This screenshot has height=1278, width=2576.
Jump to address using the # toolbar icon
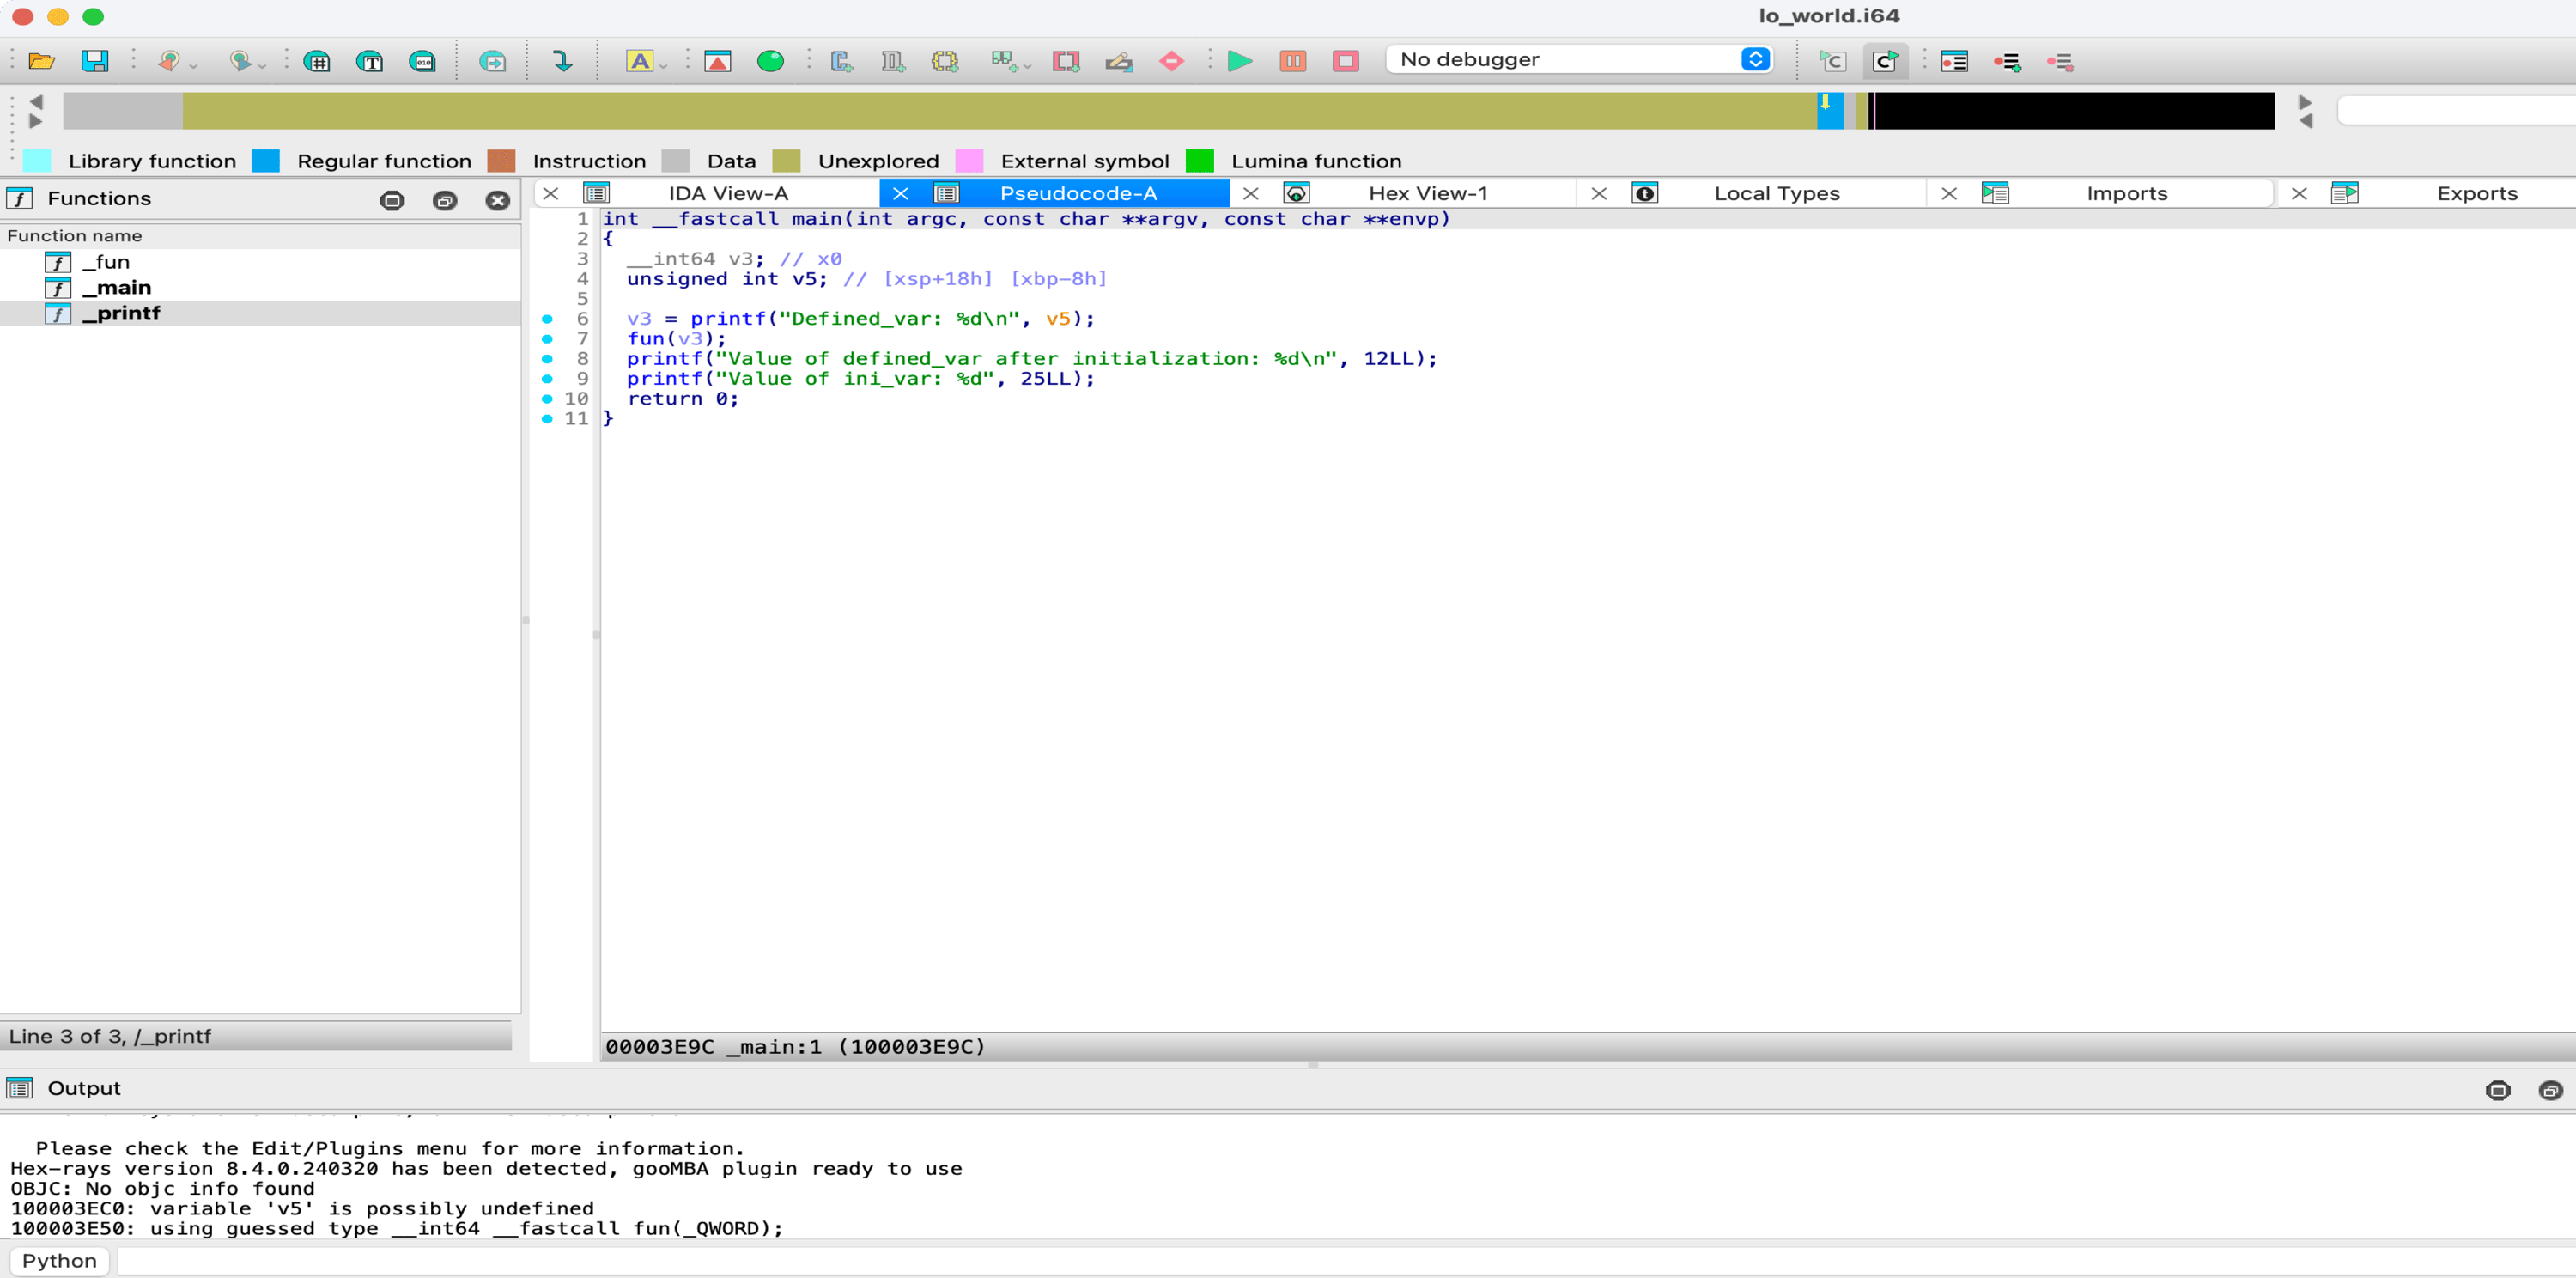[x=318, y=61]
